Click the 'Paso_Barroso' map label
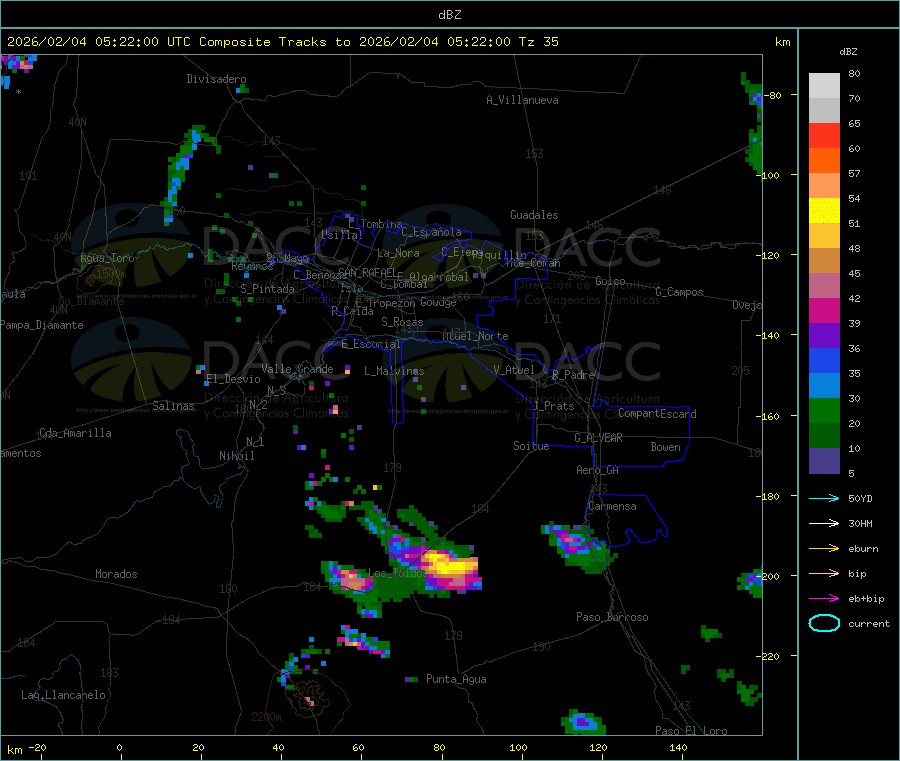The height and width of the screenshot is (761, 900). (x=612, y=617)
